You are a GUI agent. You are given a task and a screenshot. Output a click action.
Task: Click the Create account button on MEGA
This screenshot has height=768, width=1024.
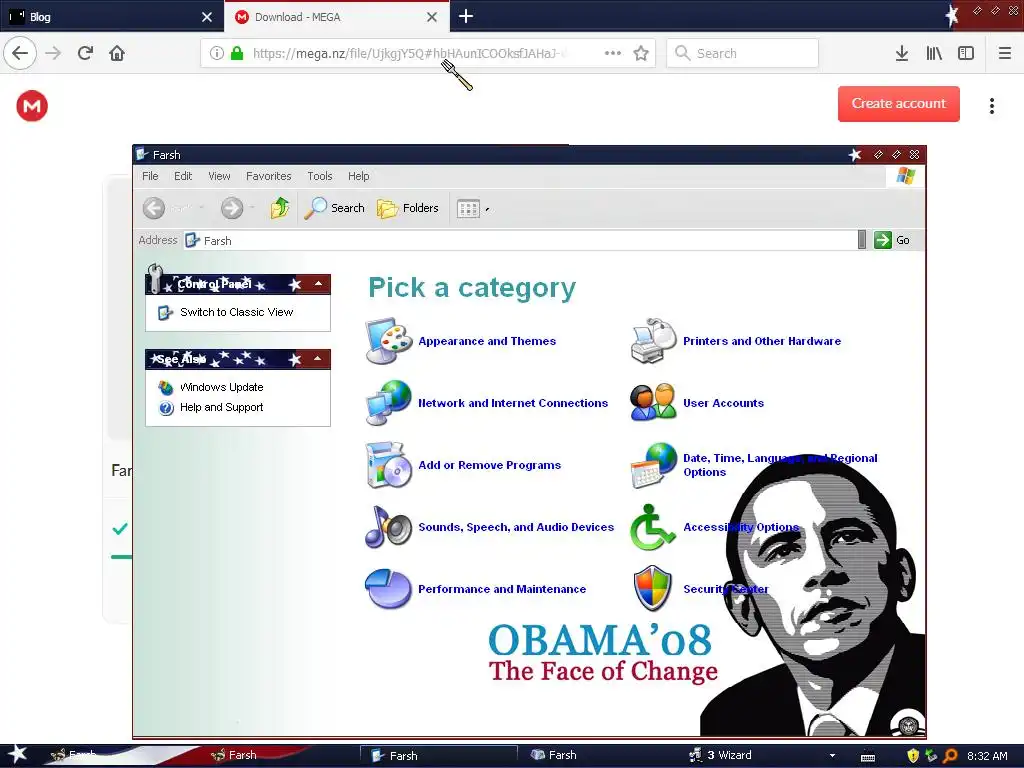pos(899,104)
